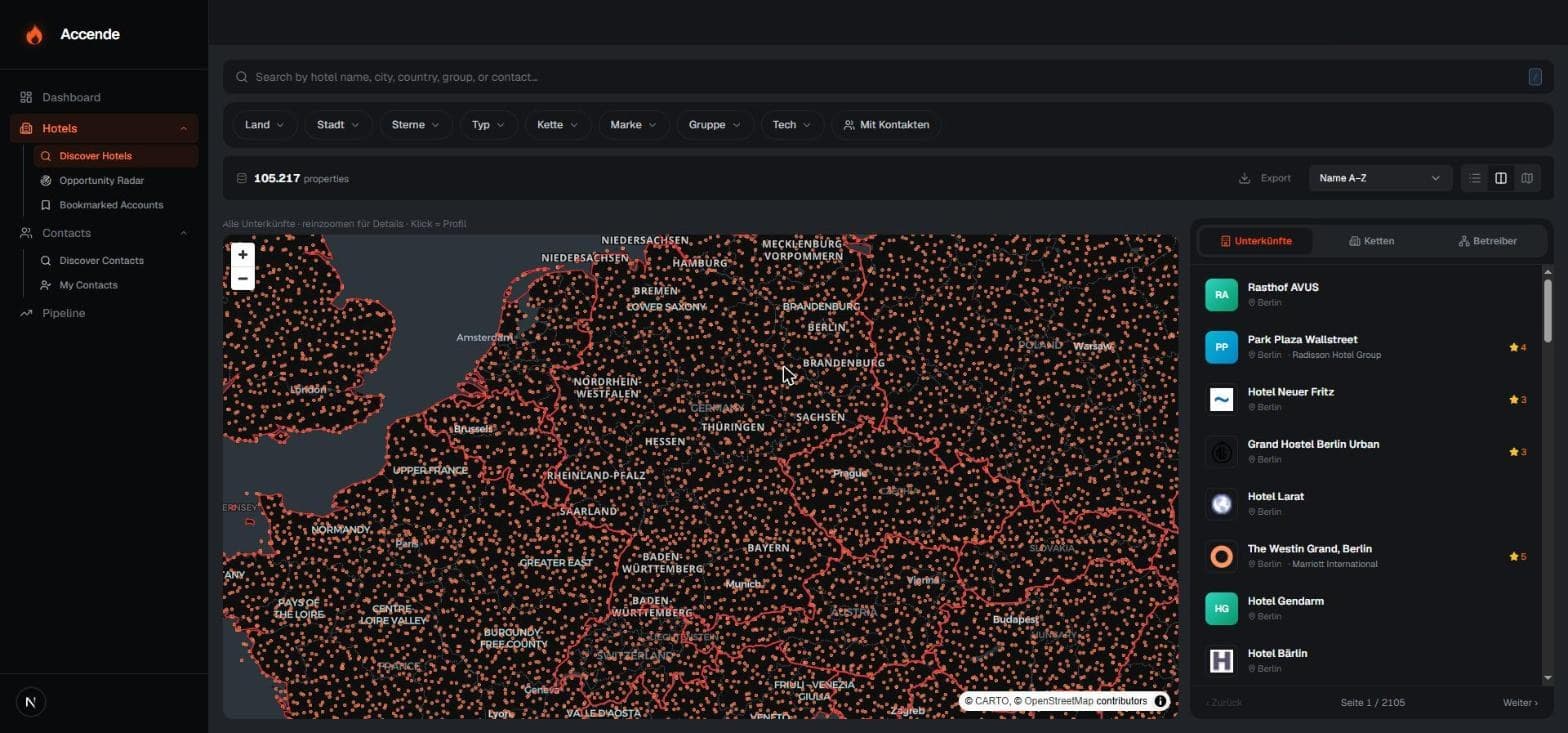Expand the Marke filter dropdown

tap(633, 125)
